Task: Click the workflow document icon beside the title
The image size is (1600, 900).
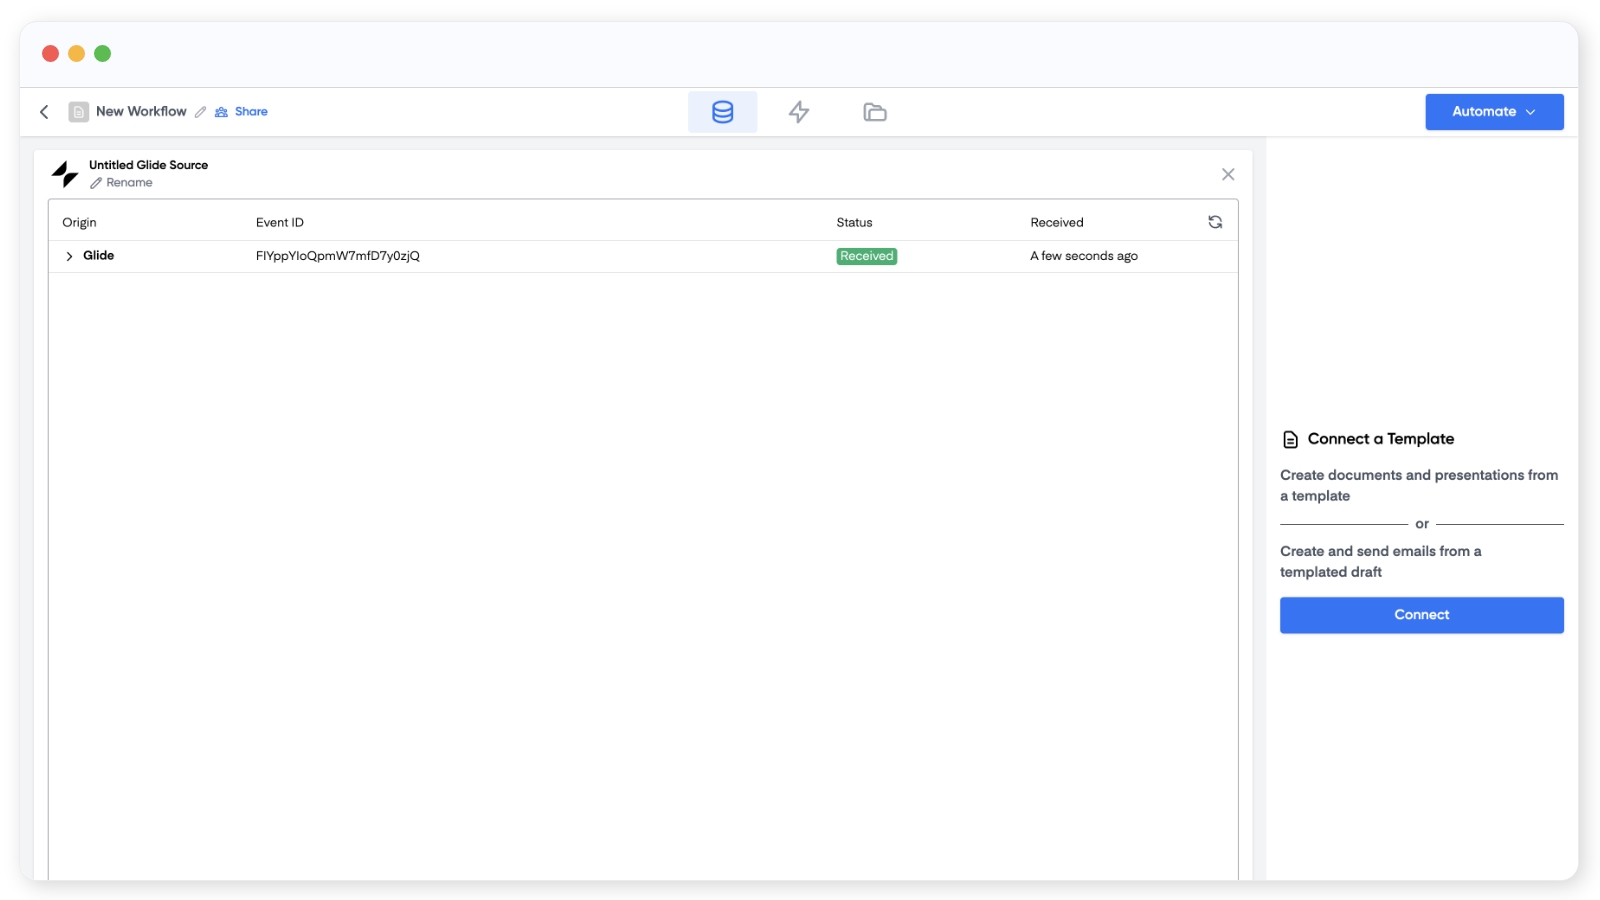Action: 79,112
